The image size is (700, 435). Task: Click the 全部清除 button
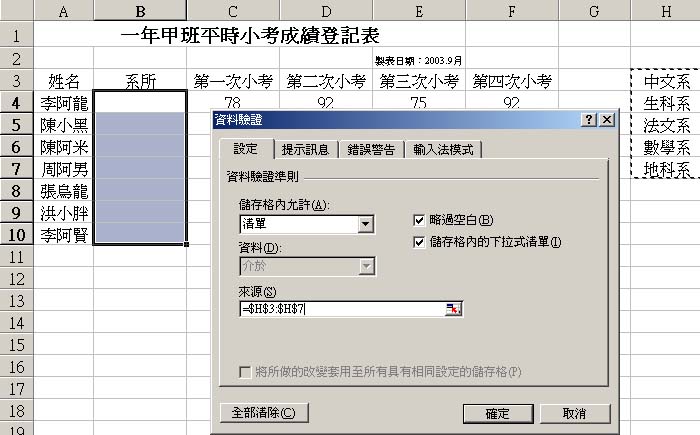click(264, 412)
